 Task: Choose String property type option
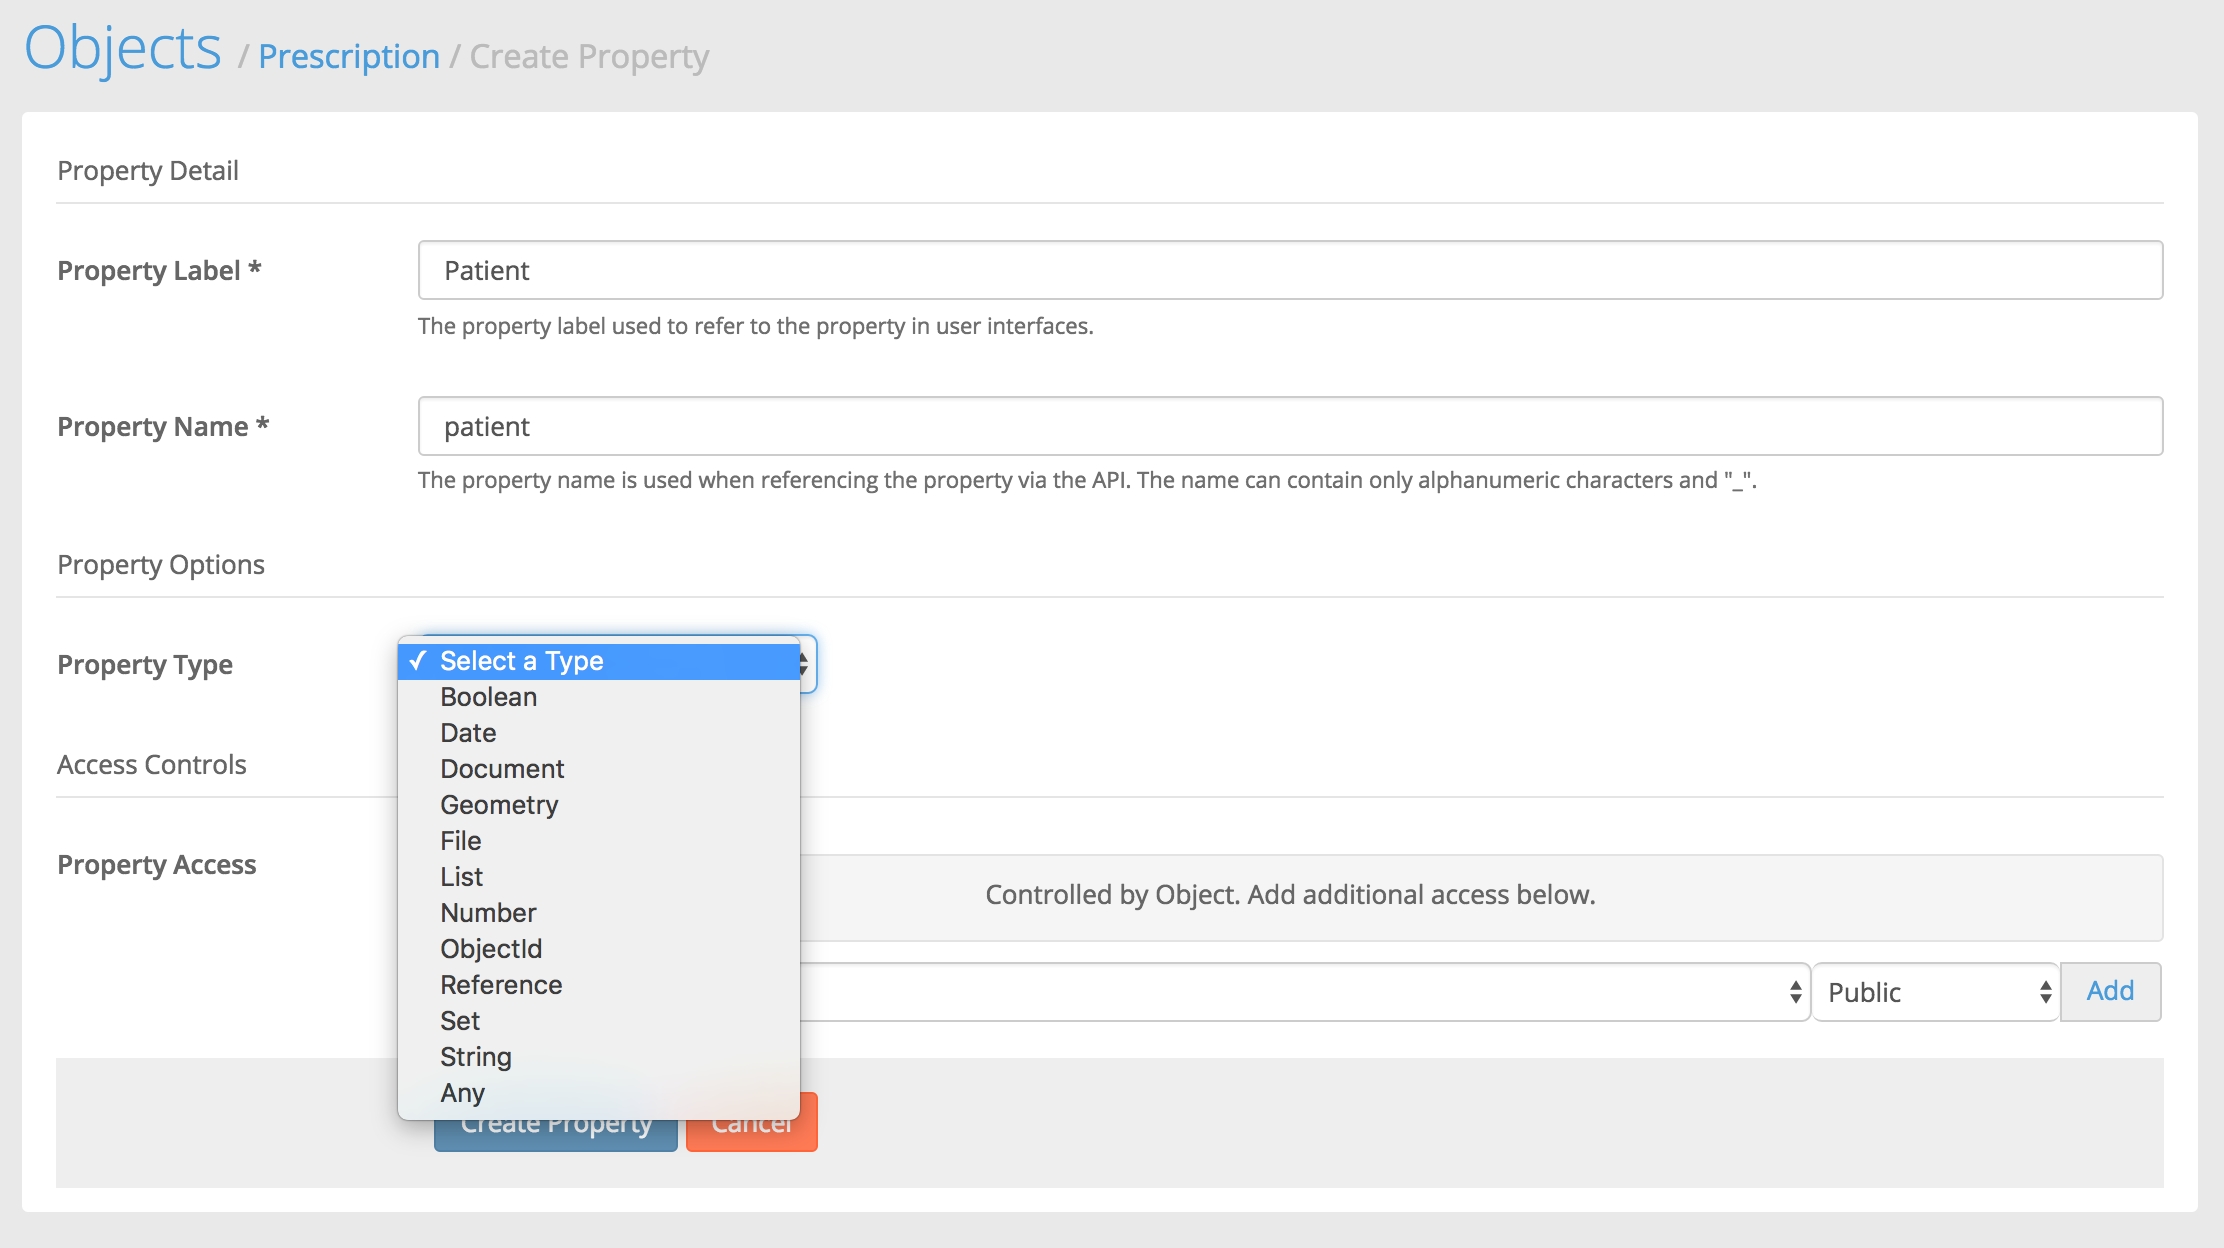[599, 1057]
